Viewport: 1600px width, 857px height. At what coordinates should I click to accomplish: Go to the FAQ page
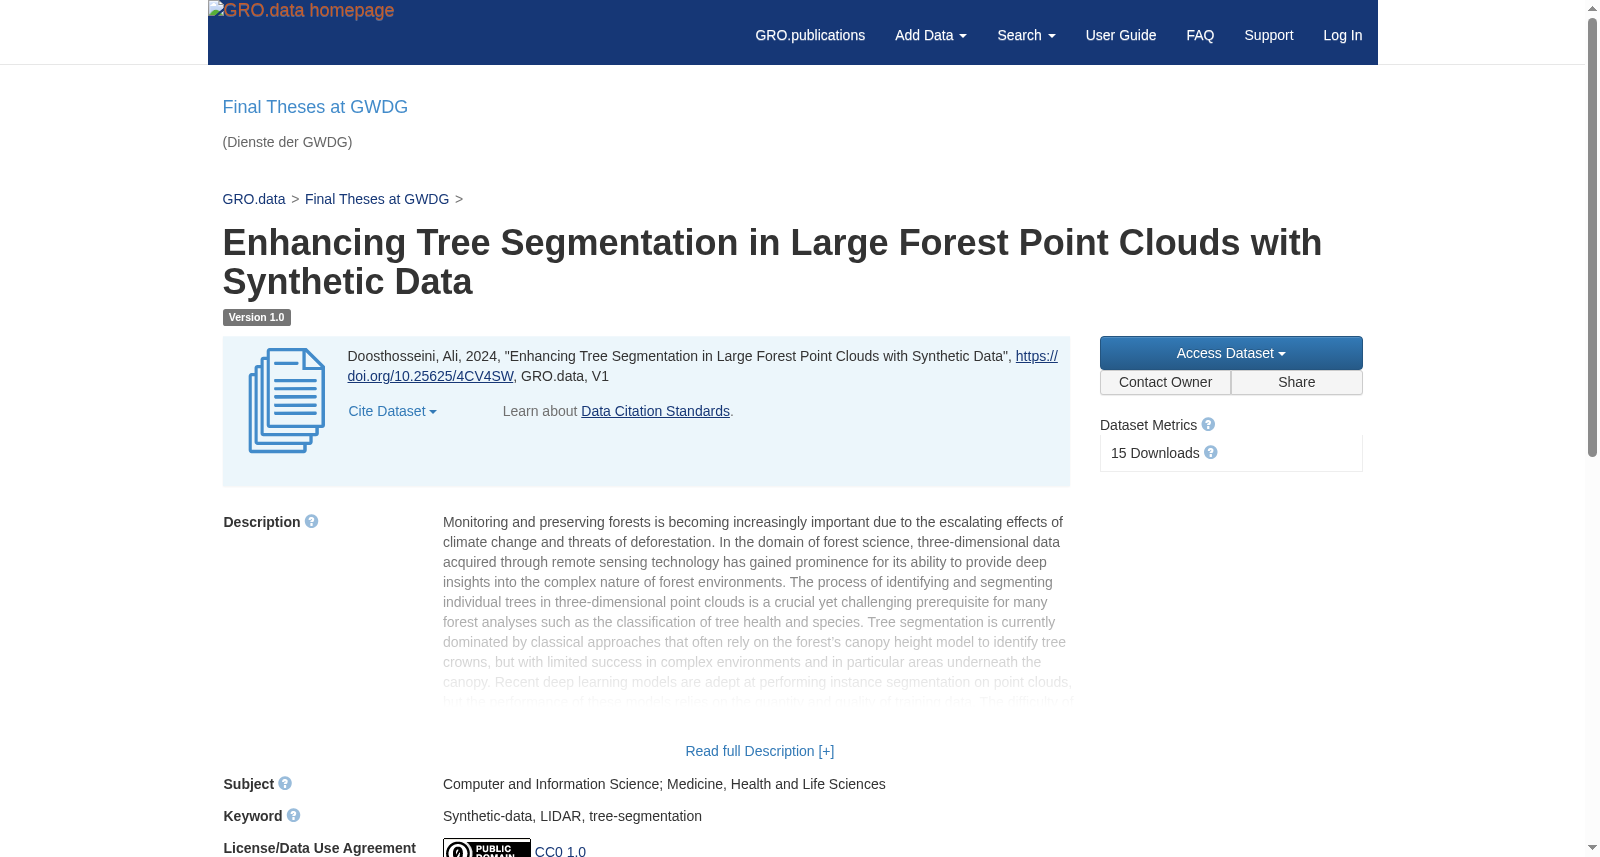(x=1200, y=35)
